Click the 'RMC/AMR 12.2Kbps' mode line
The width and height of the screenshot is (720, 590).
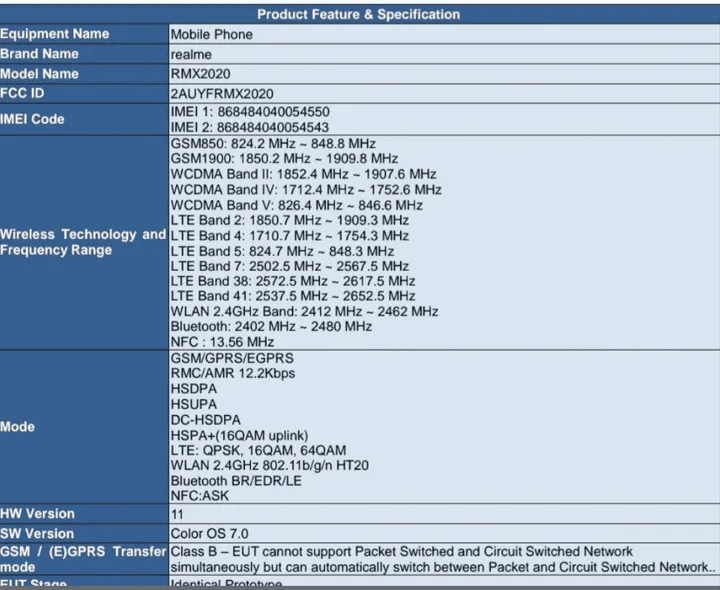(233, 373)
